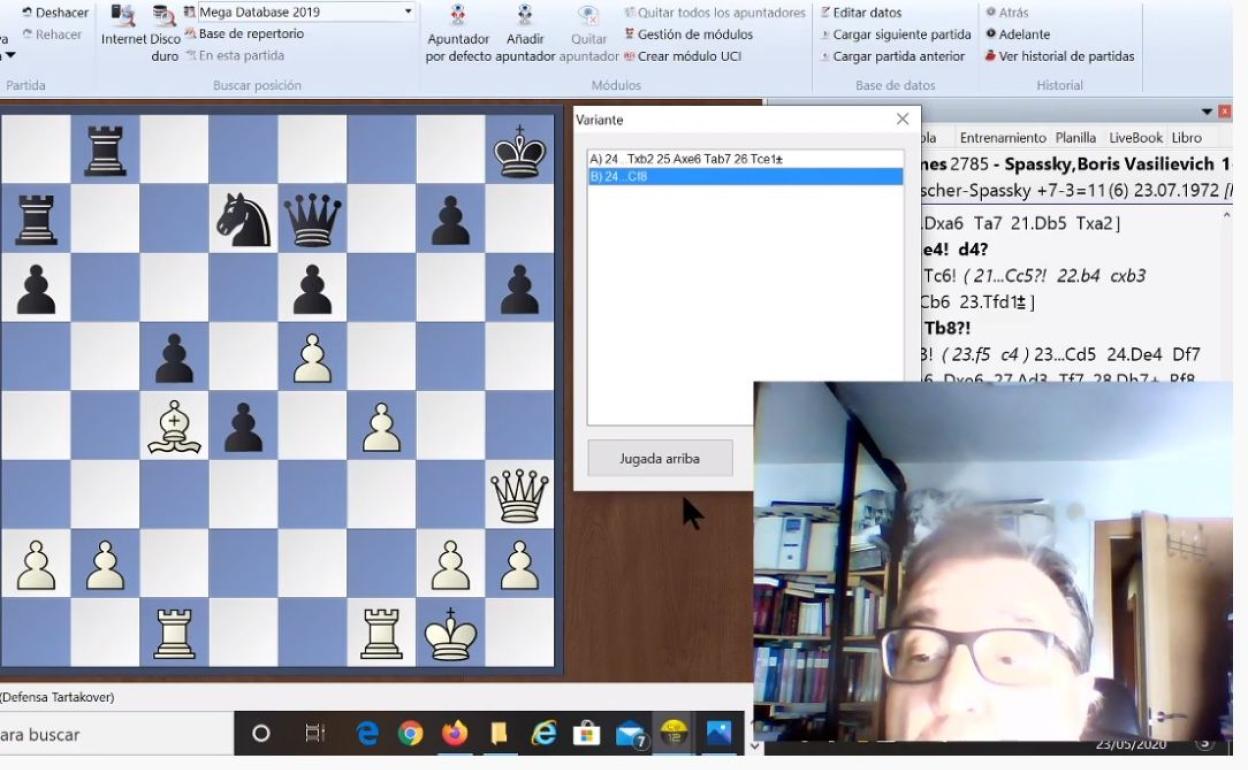The width and height of the screenshot is (1248, 770).
Task: Close the Variante dialog
Action: tap(902, 119)
